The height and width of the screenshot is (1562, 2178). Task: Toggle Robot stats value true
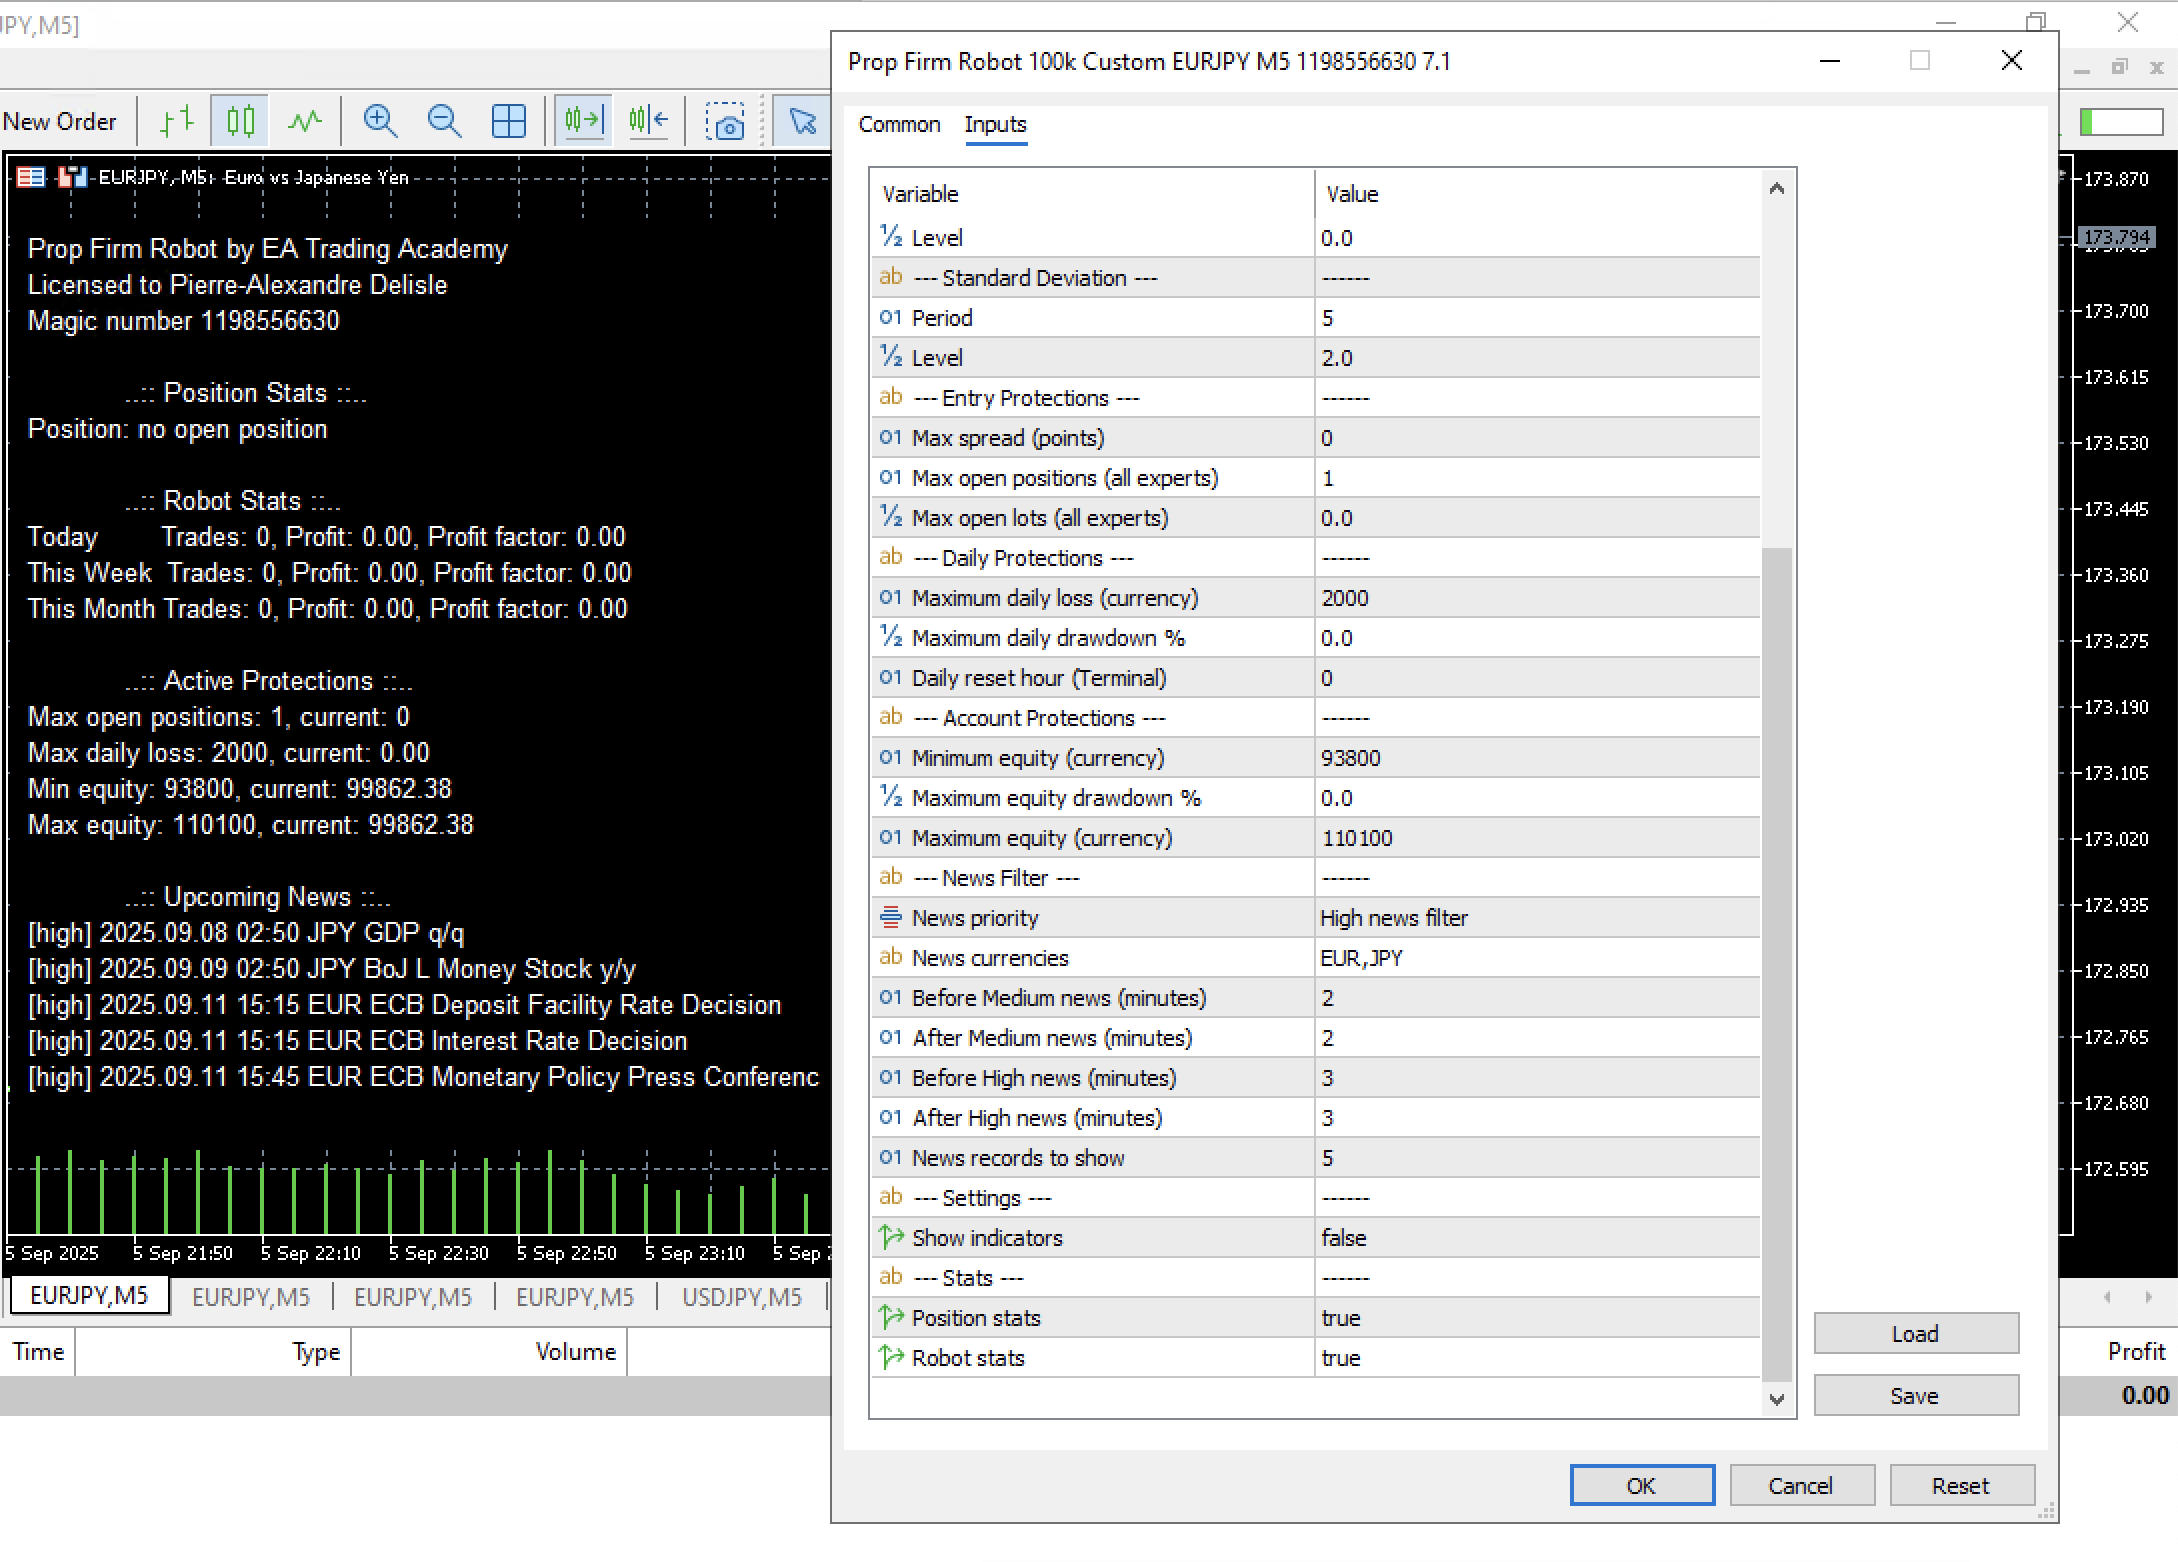click(x=1537, y=1358)
